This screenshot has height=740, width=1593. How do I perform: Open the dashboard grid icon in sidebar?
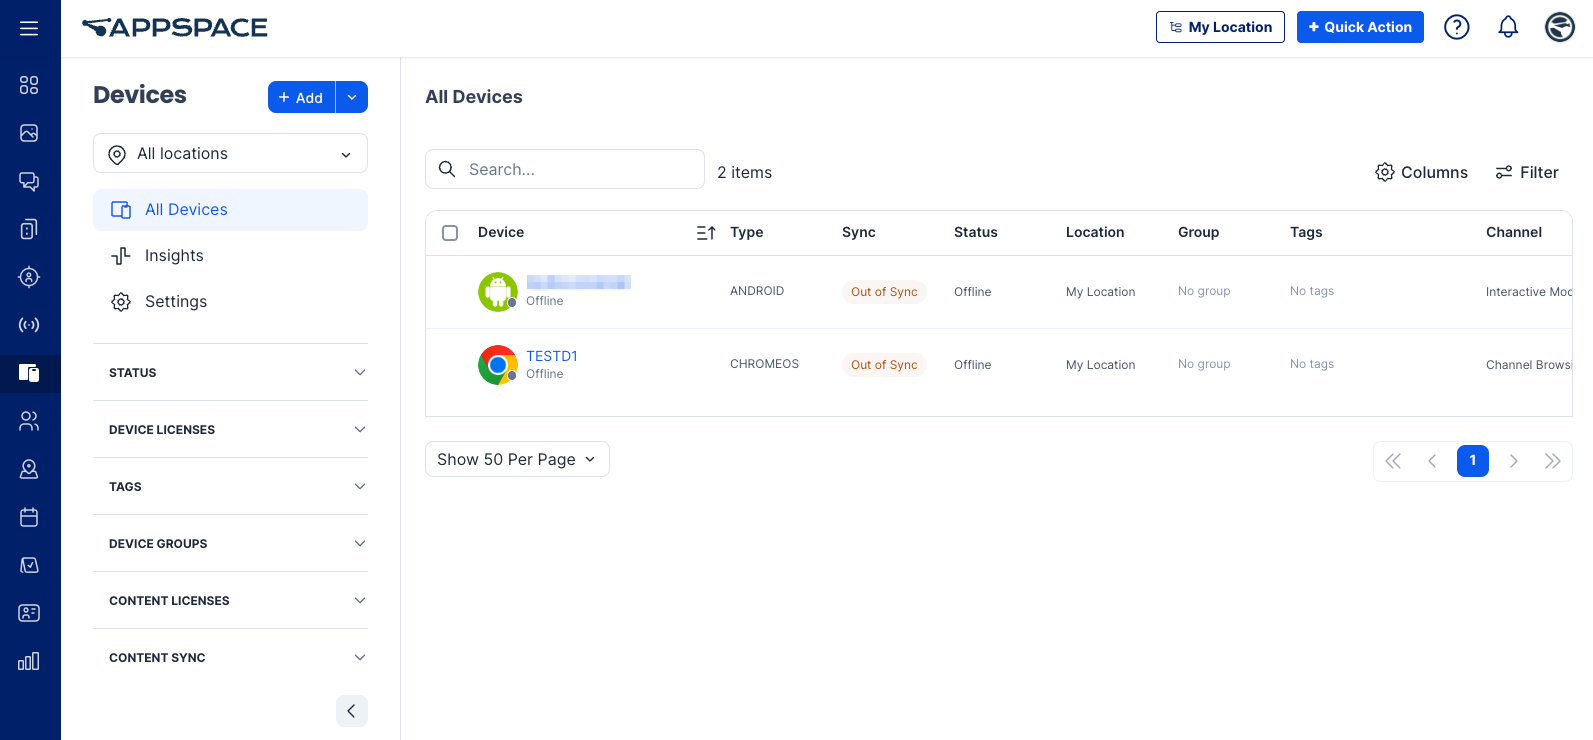(29, 85)
